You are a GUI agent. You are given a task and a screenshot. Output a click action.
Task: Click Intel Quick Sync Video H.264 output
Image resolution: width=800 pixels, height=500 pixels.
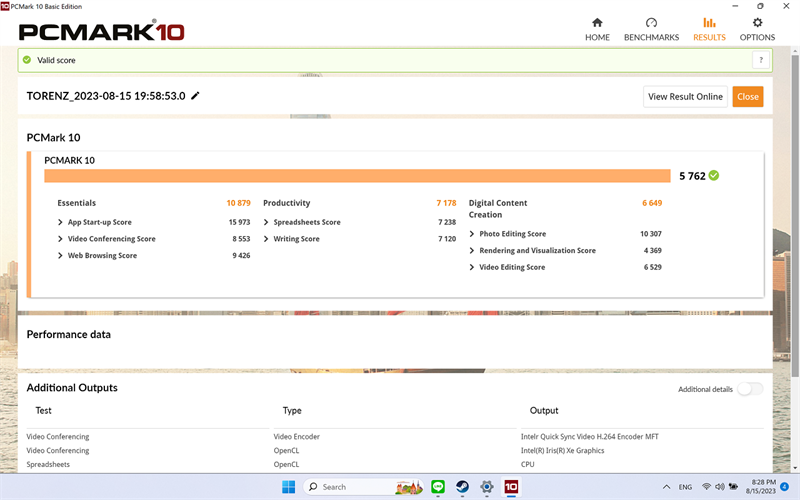(x=589, y=437)
